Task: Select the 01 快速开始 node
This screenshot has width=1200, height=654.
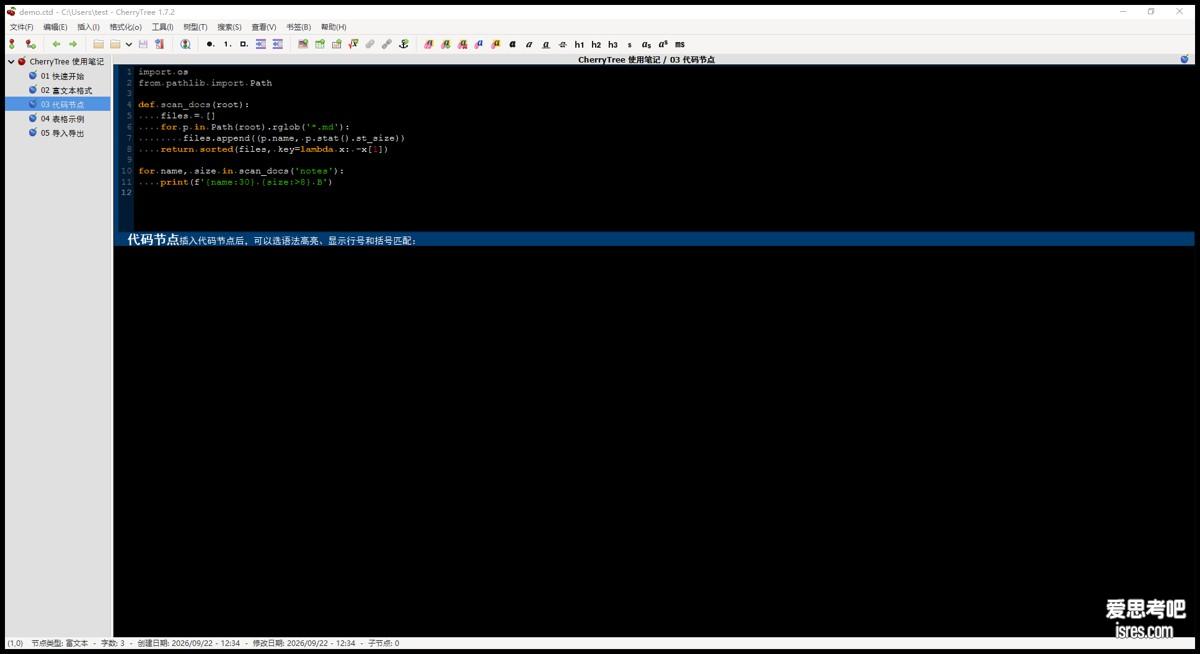Action: coord(62,76)
